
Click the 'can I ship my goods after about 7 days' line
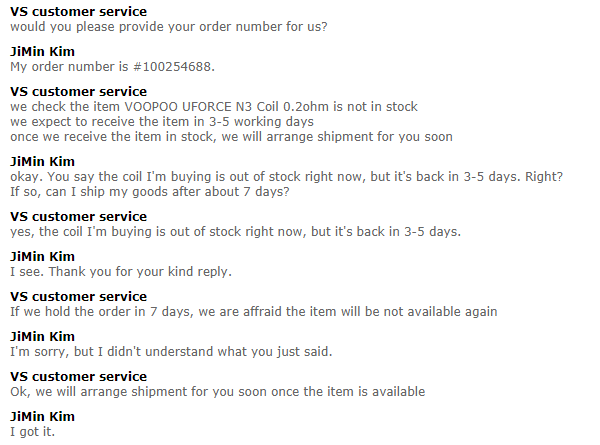click(150, 192)
